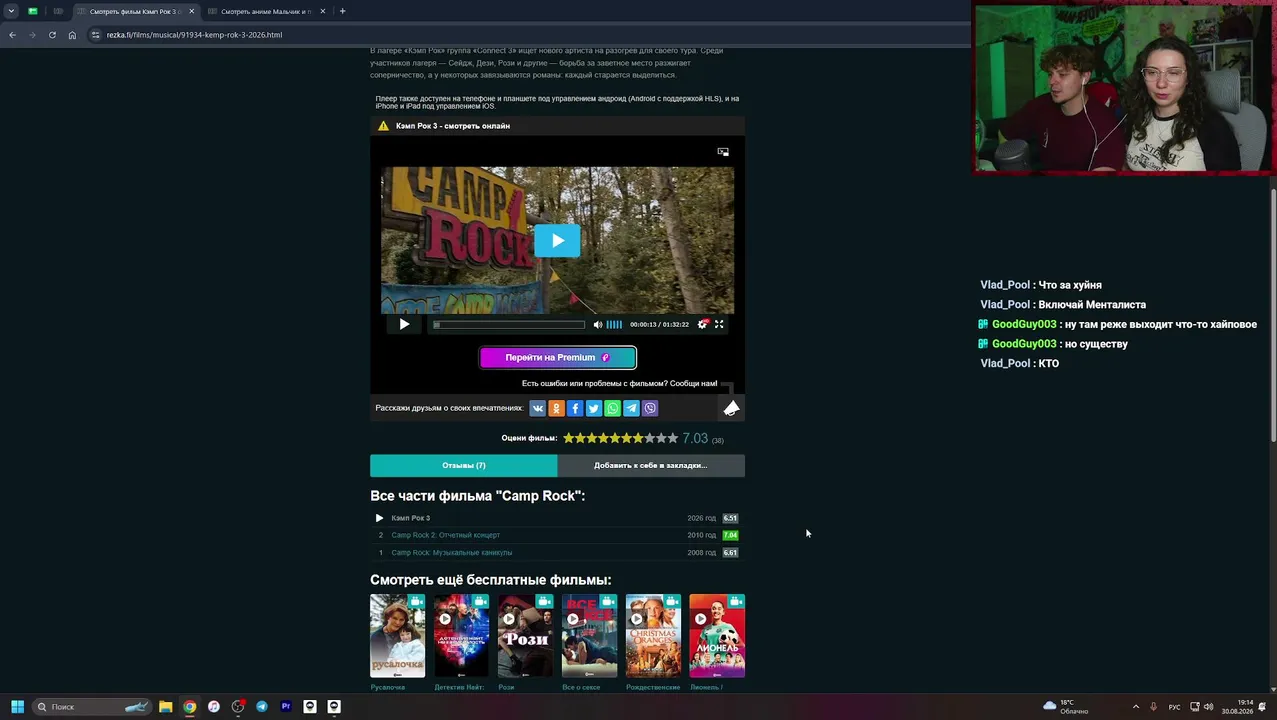
Task: Adjust the blue volume bars in player
Action: tap(614, 324)
